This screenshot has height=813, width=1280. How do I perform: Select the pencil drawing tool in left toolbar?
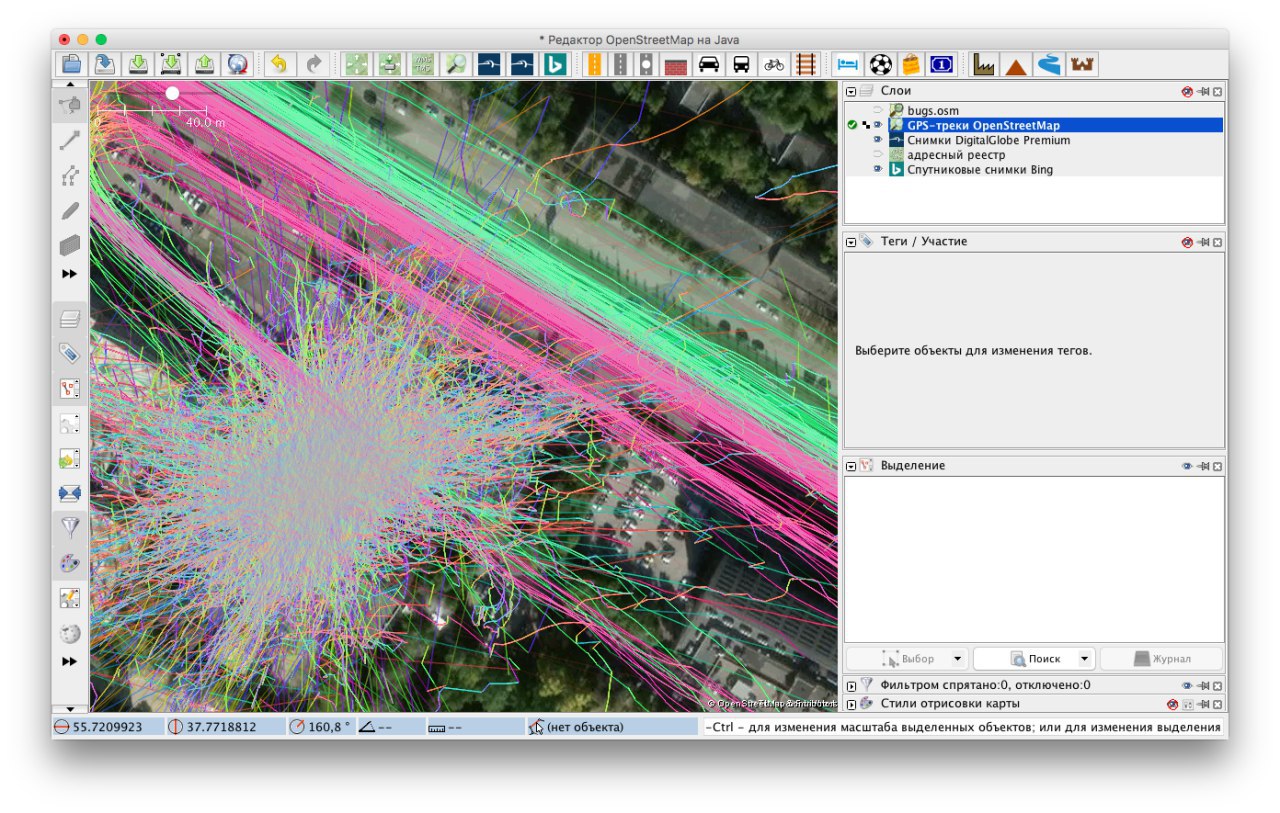(70, 211)
